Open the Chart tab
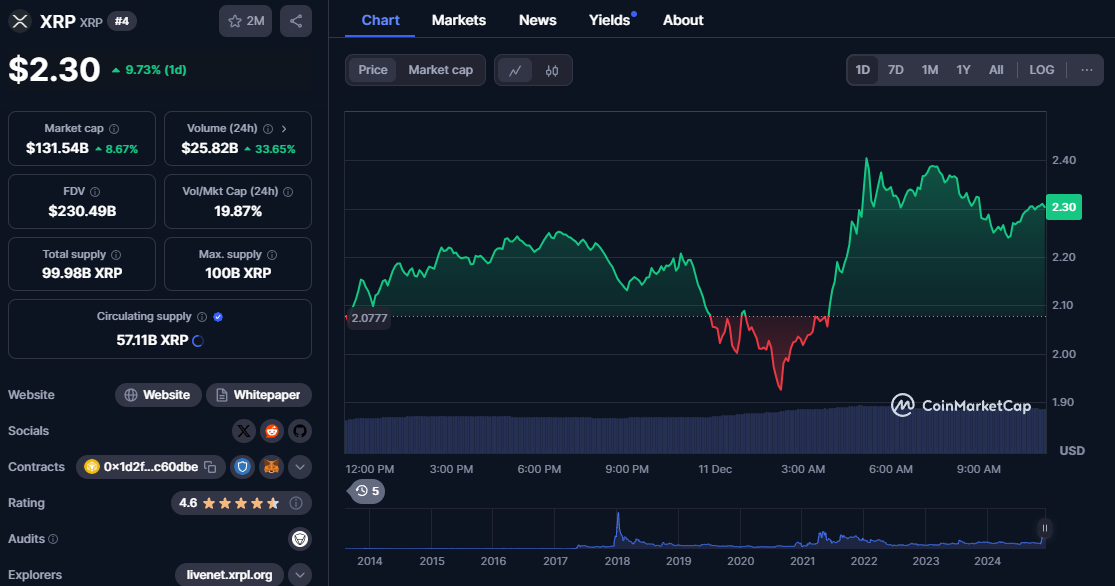The height and width of the screenshot is (586, 1115). pos(380,21)
